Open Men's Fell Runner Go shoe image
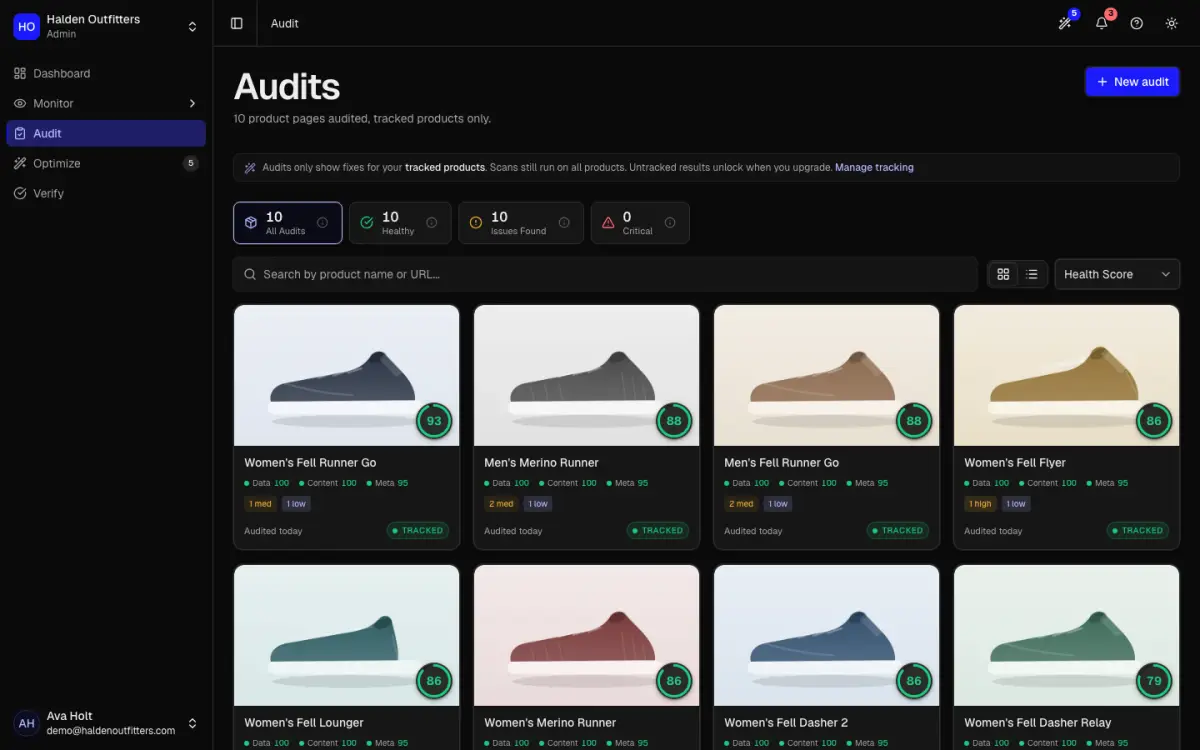The height and width of the screenshot is (750, 1200). (827, 375)
